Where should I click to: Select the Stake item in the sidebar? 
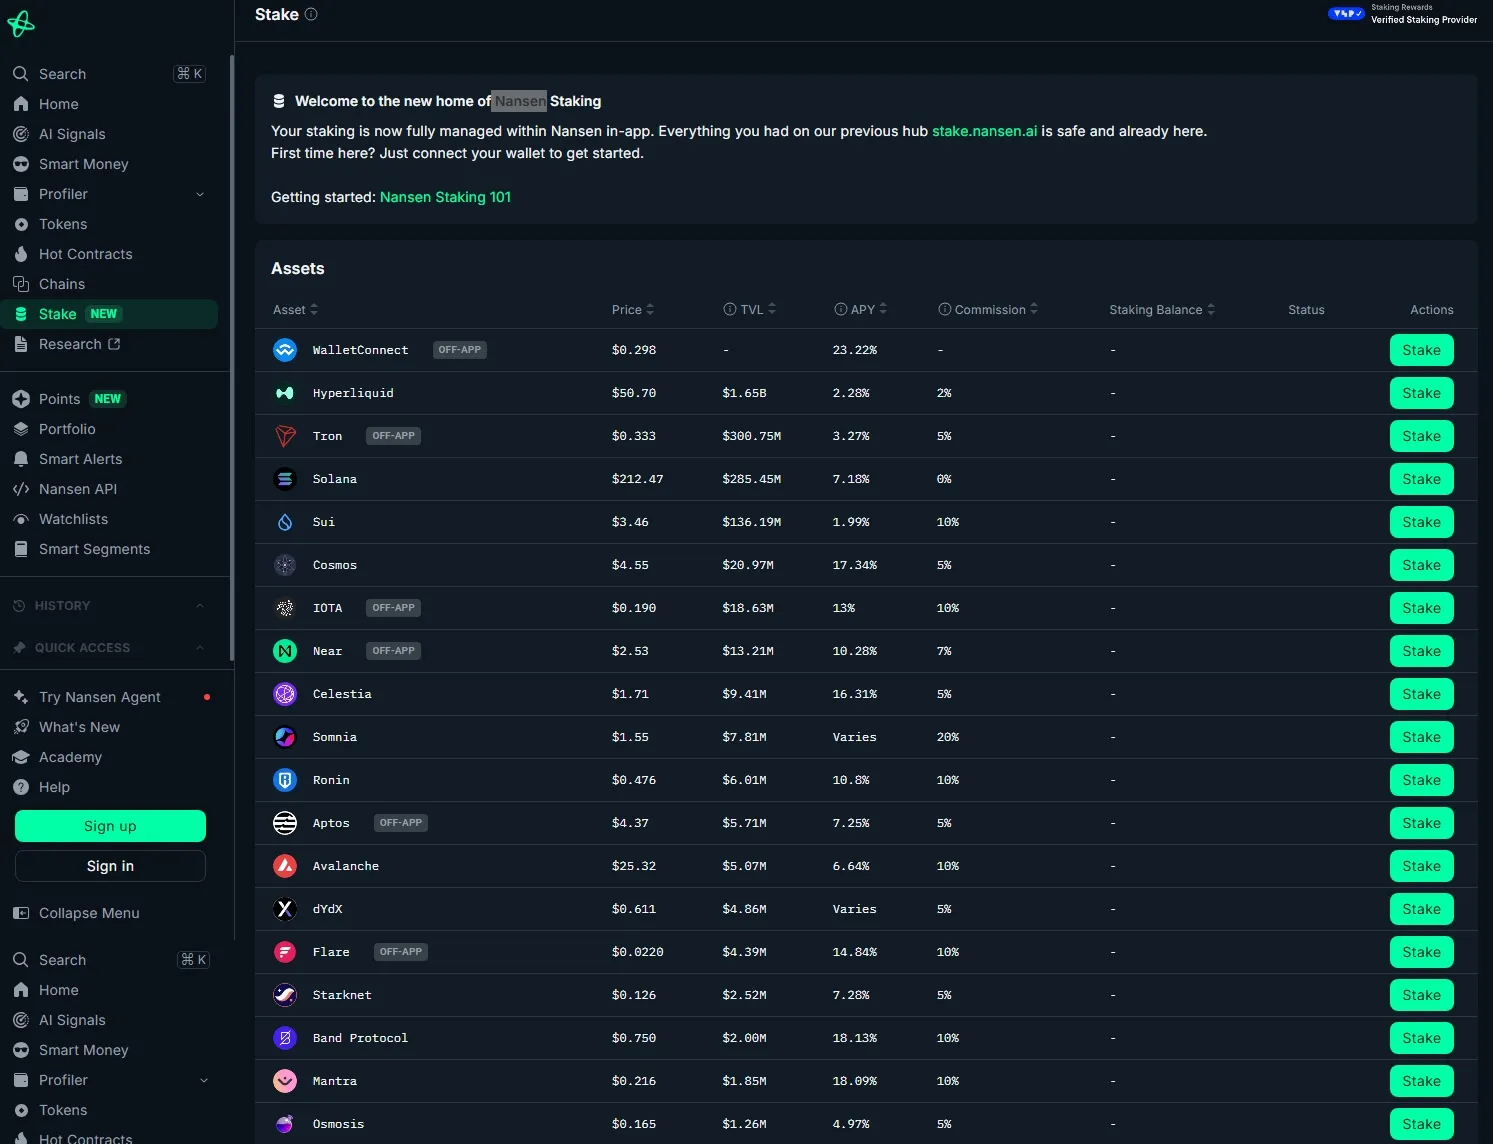[109, 314]
